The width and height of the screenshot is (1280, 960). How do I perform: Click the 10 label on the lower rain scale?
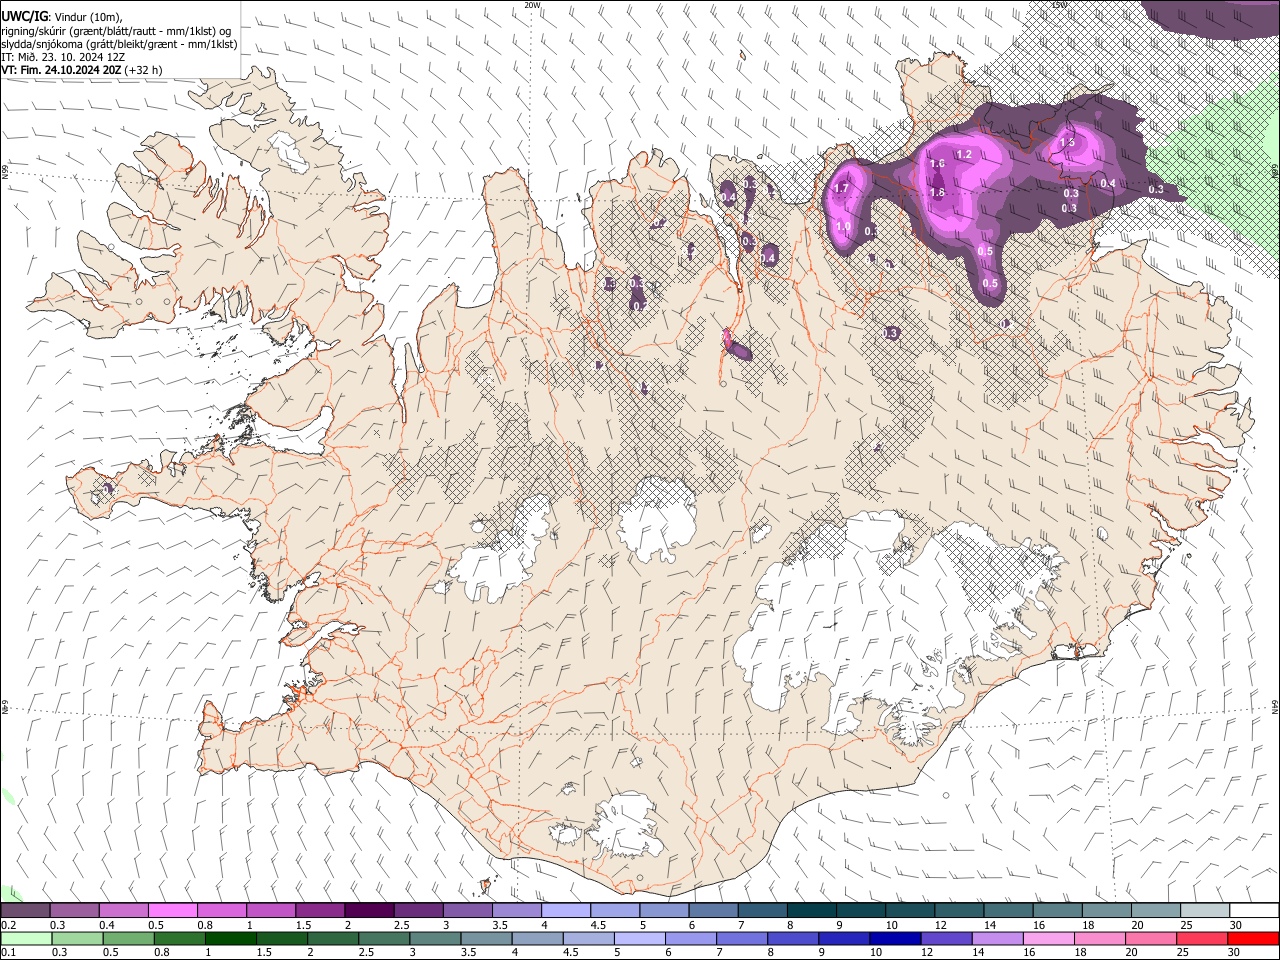[875, 953]
